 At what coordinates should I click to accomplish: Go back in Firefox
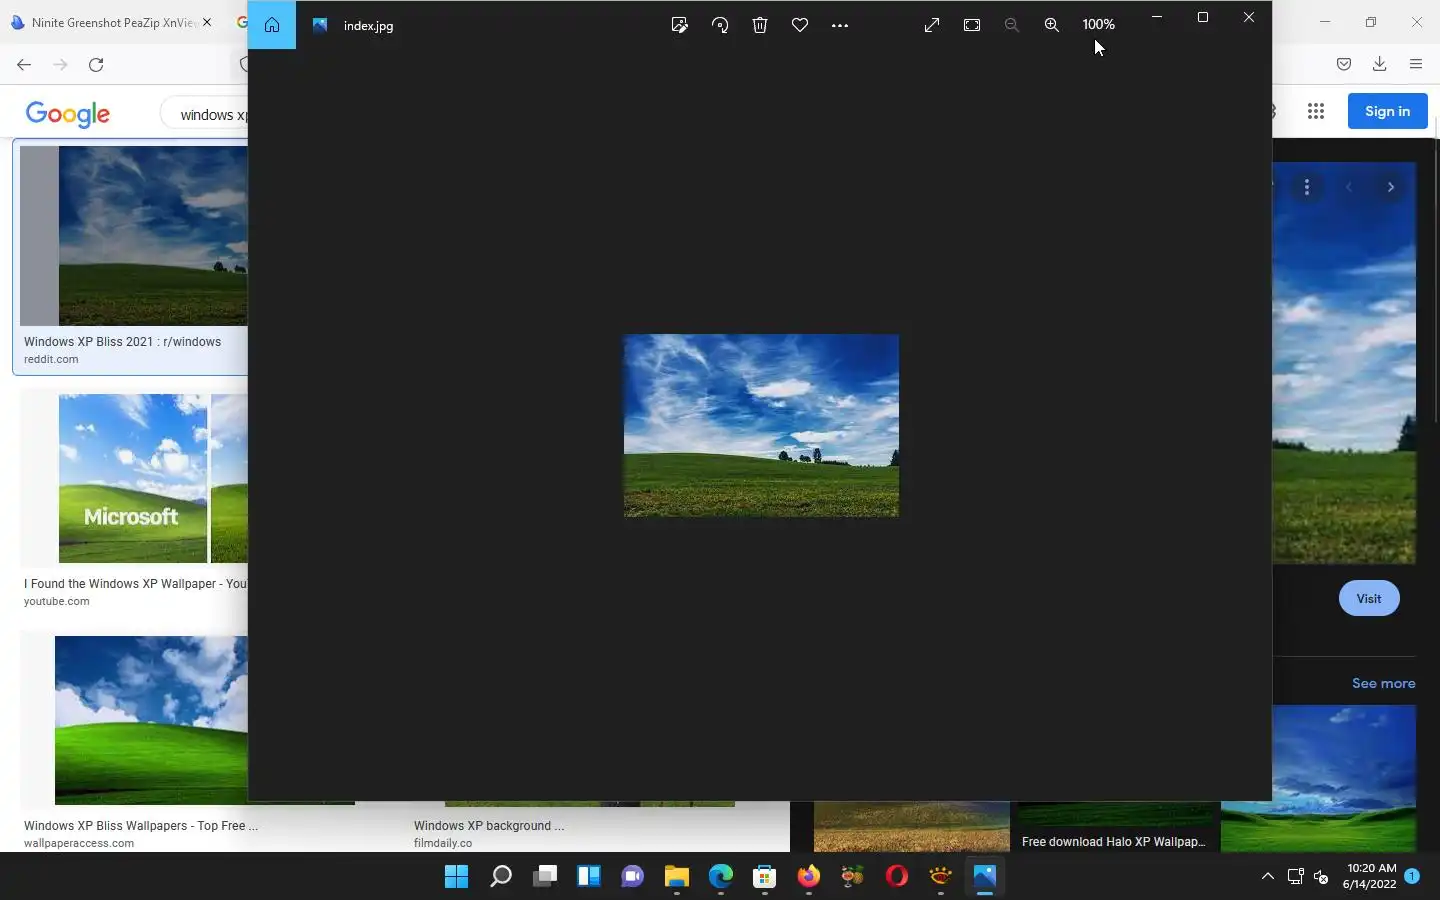click(24, 65)
